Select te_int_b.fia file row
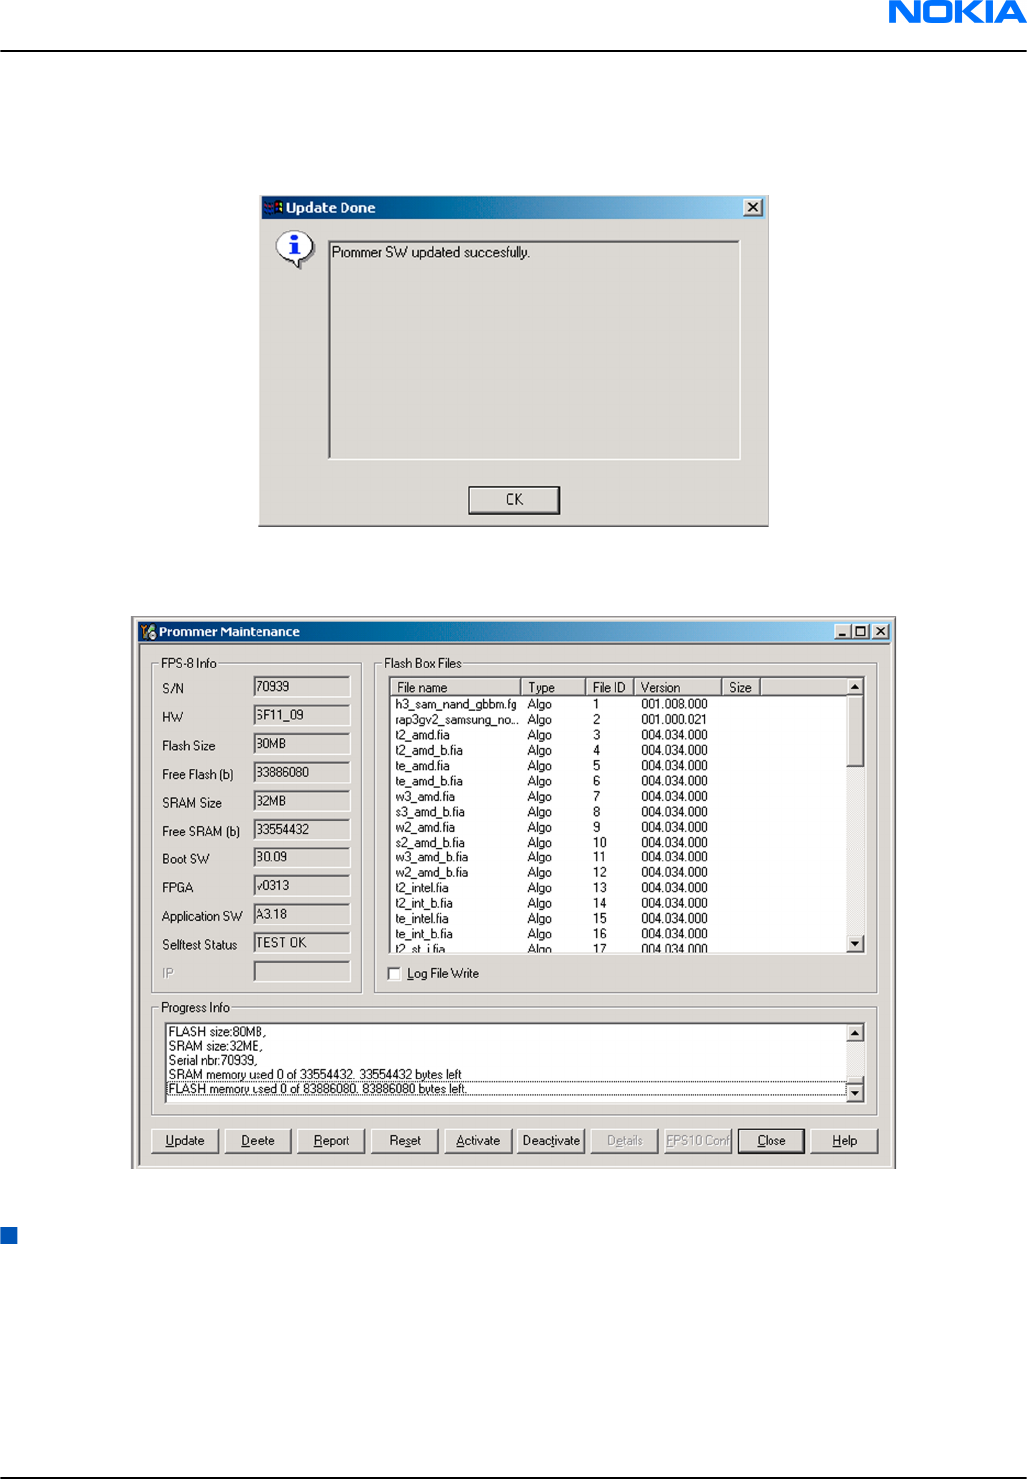Viewport: 1027px width, 1479px height. click(x=618, y=934)
